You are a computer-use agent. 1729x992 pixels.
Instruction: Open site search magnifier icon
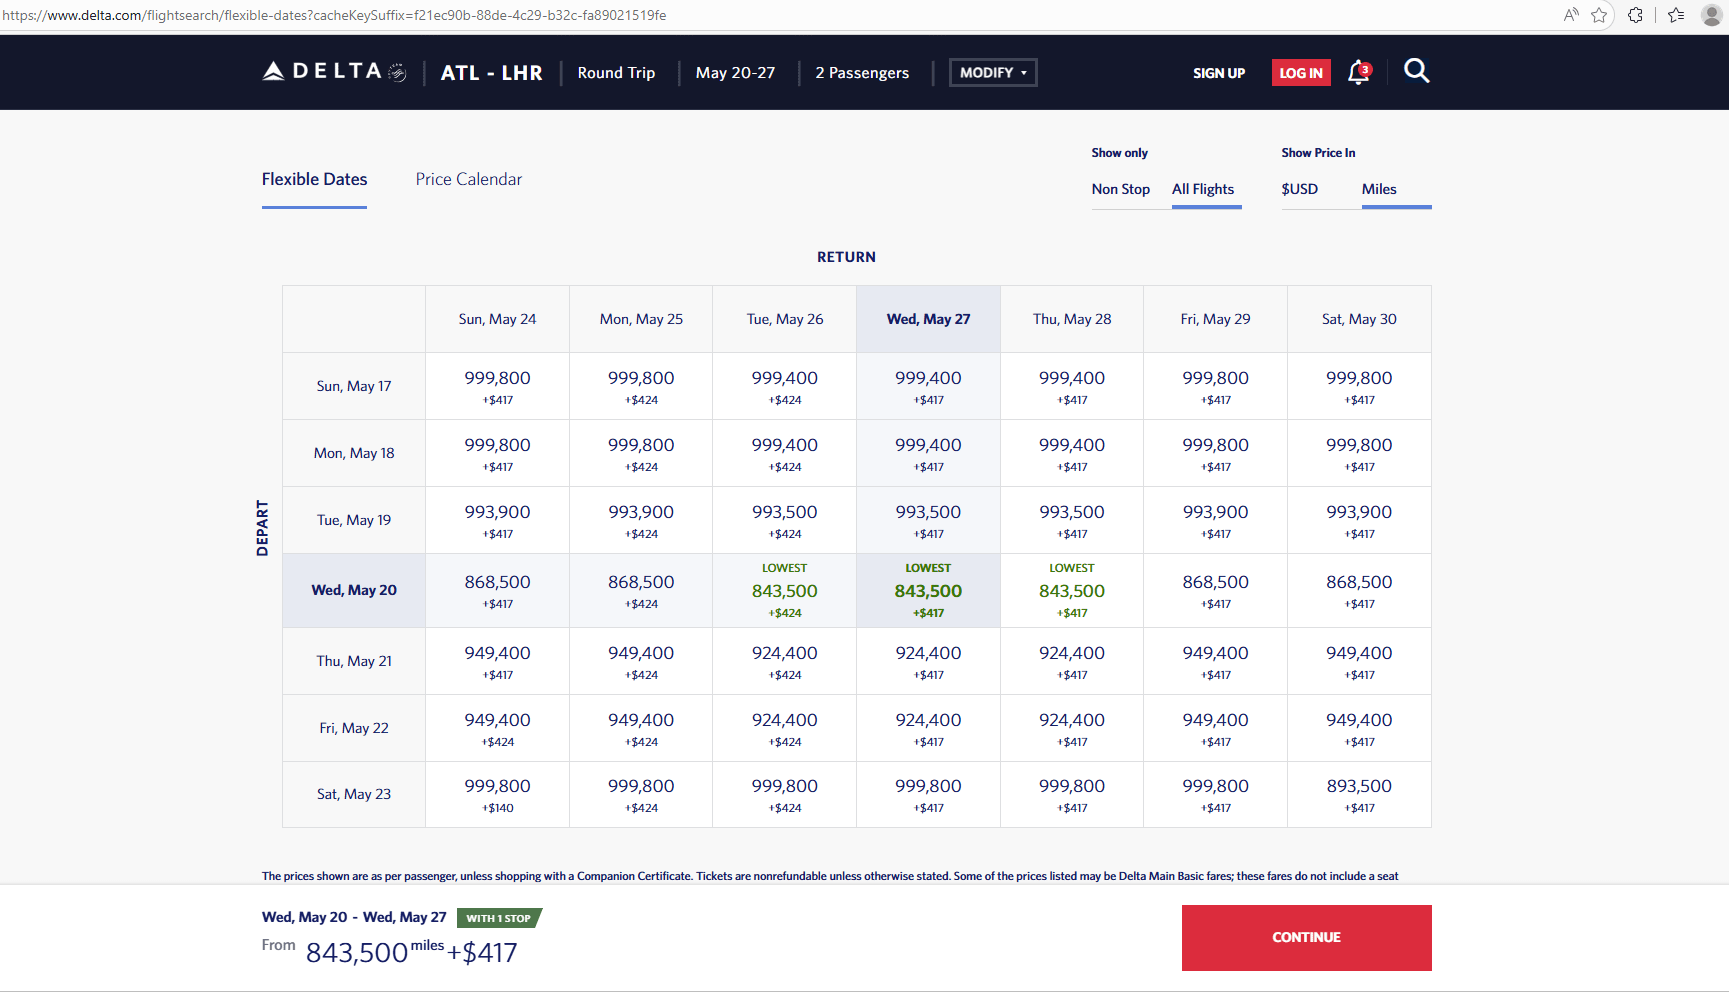(x=1416, y=71)
